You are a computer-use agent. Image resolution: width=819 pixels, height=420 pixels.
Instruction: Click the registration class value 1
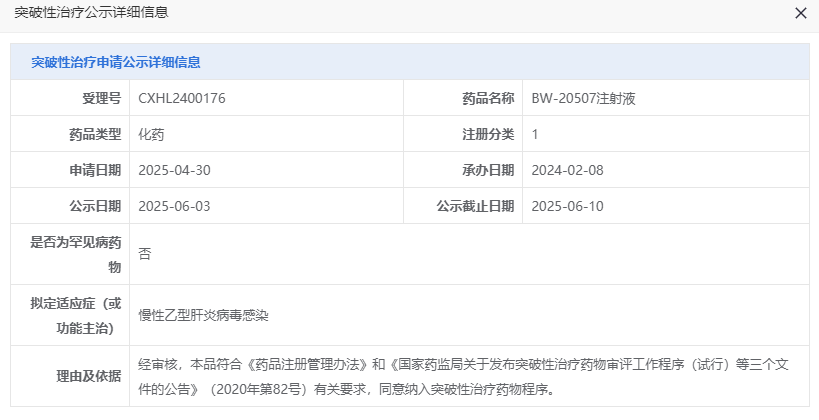coord(535,134)
